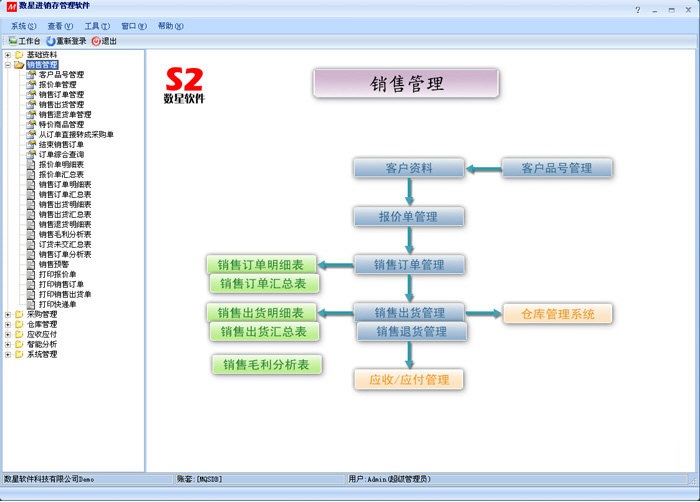The image size is (700, 502).
Task: Click the report icon beside 报价单汇总表
Action: (31, 175)
